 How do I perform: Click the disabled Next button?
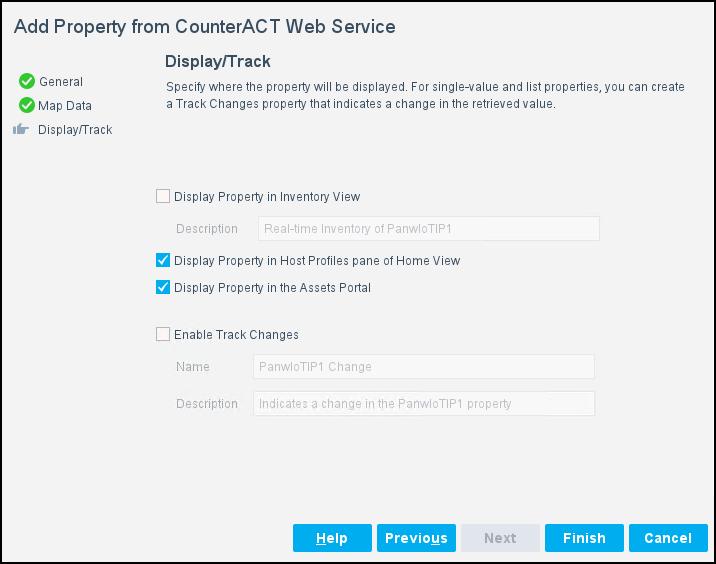(500, 538)
